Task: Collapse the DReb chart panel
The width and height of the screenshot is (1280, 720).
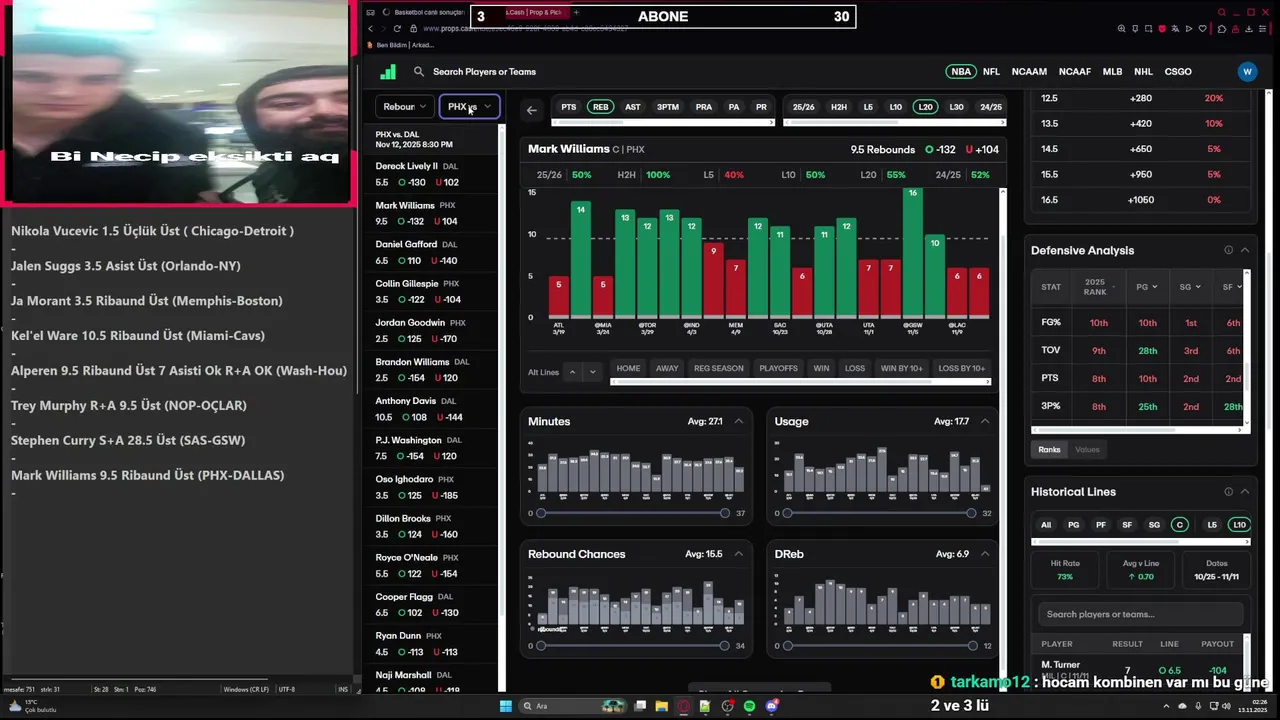Action: [x=985, y=554]
